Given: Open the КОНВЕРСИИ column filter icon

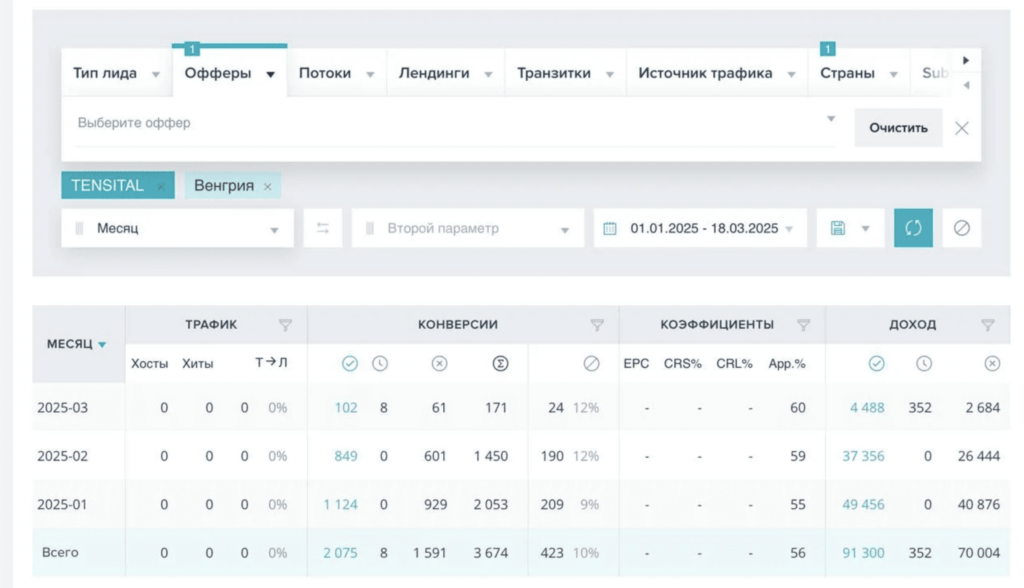Looking at the screenshot, I should tap(597, 325).
